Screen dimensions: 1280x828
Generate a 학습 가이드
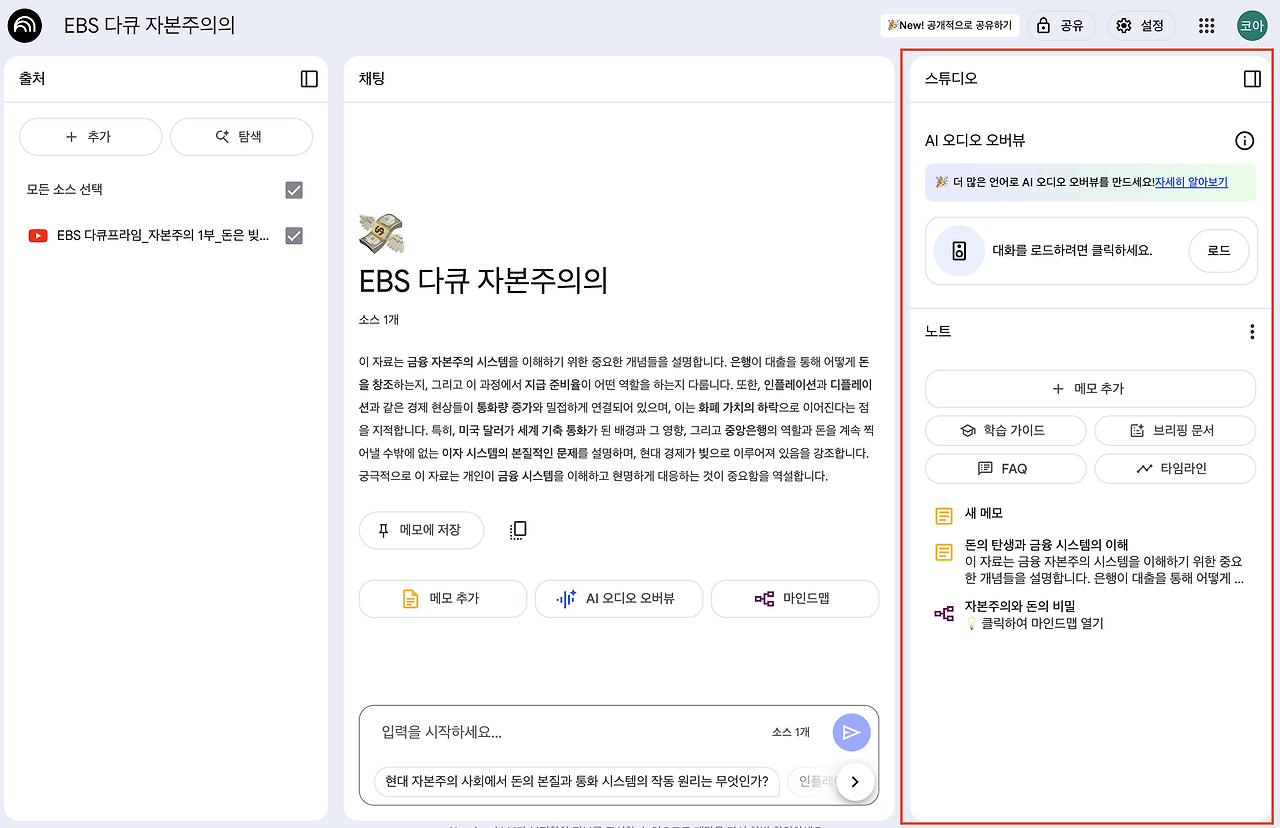(x=1005, y=431)
